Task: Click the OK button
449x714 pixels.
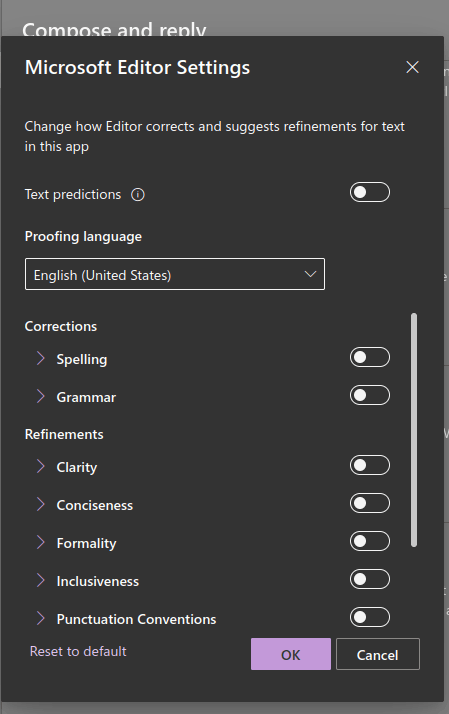Action: (291, 654)
